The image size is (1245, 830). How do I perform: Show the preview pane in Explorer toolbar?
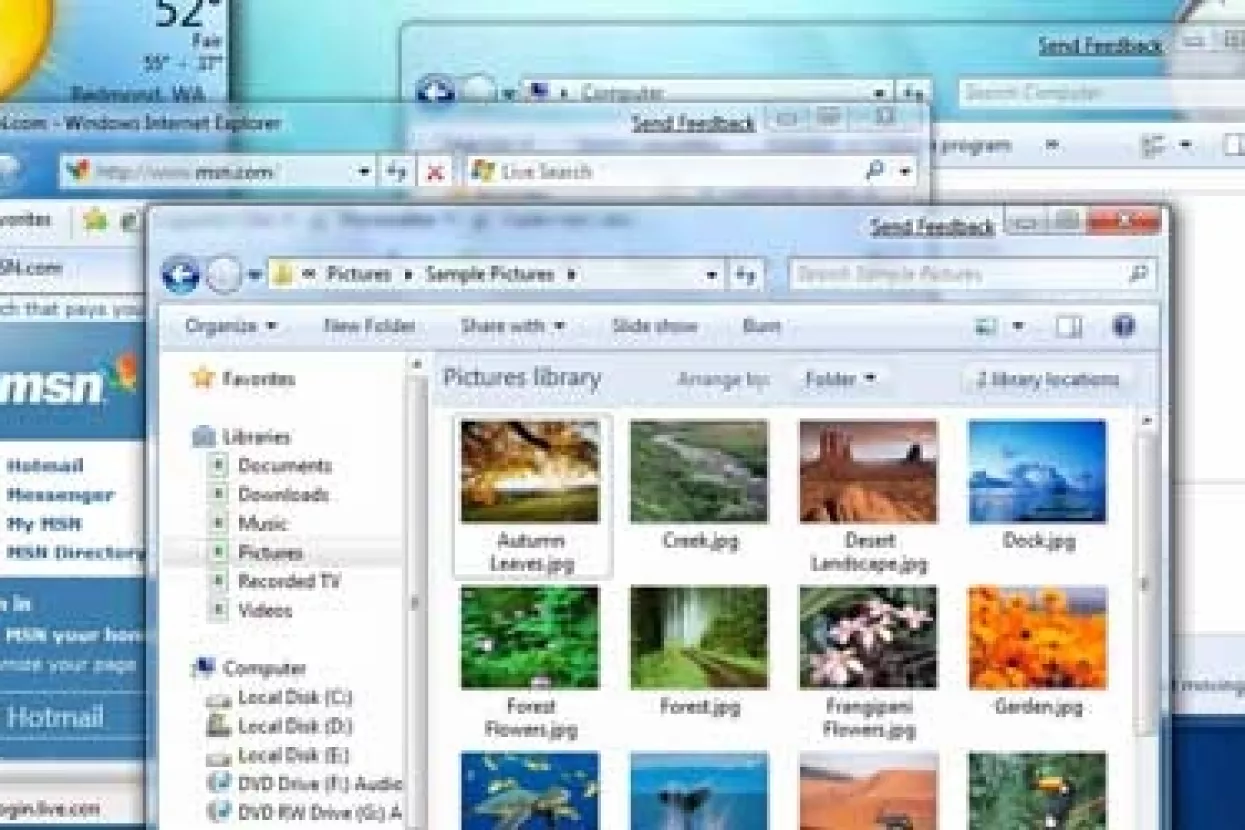tap(1069, 327)
